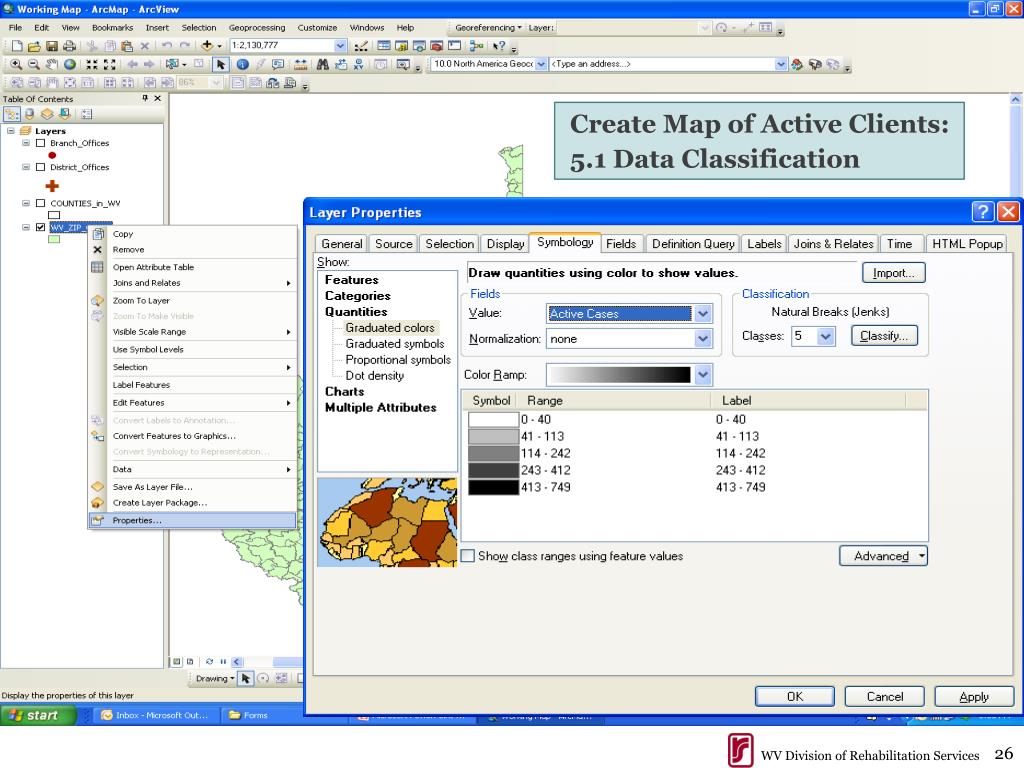Image resolution: width=1024 pixels, height=768 pixels.
Task: Open the map scale dropdown (1:2,130,777)
Action: [x=340, y=46]
